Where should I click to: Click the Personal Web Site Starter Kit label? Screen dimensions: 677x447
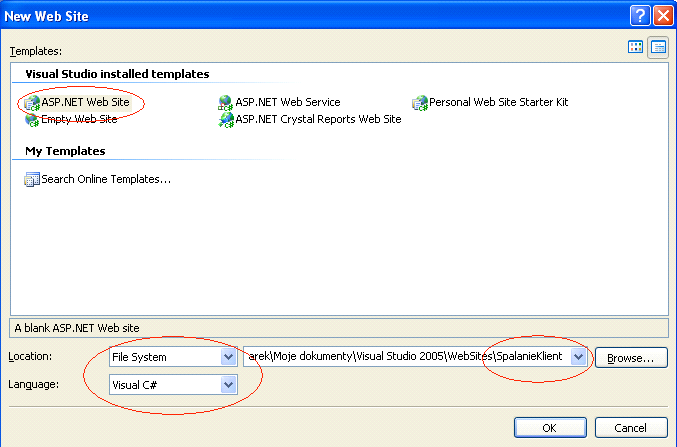pos(499,102)
